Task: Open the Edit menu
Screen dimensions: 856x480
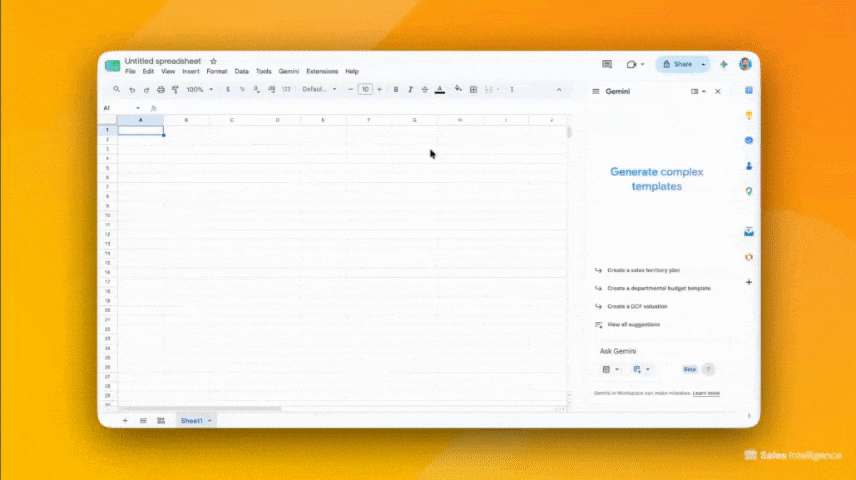Action: pos(148,72)
